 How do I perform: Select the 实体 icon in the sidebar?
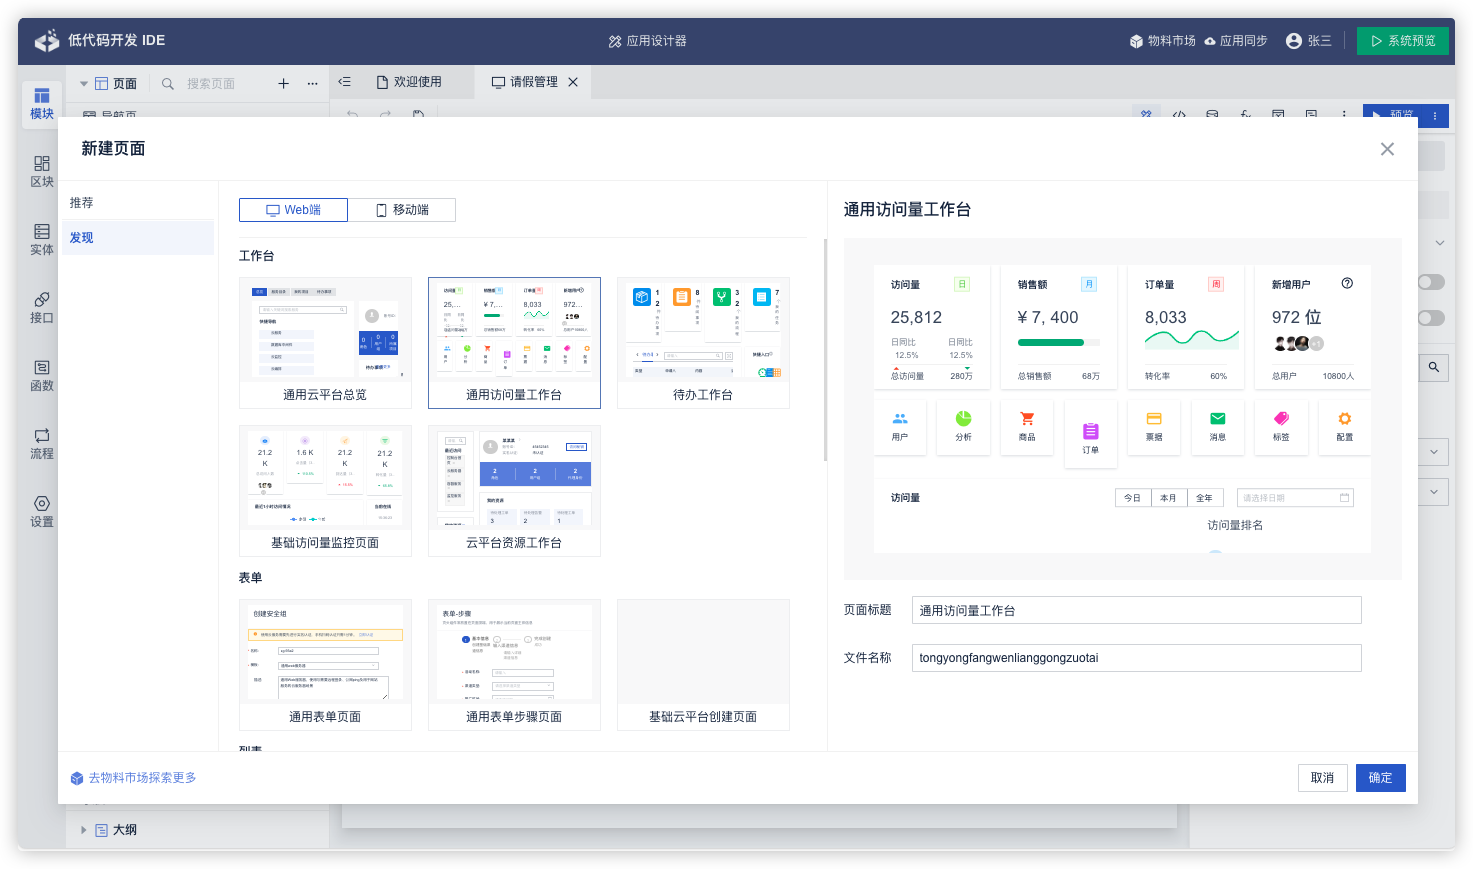41,239
